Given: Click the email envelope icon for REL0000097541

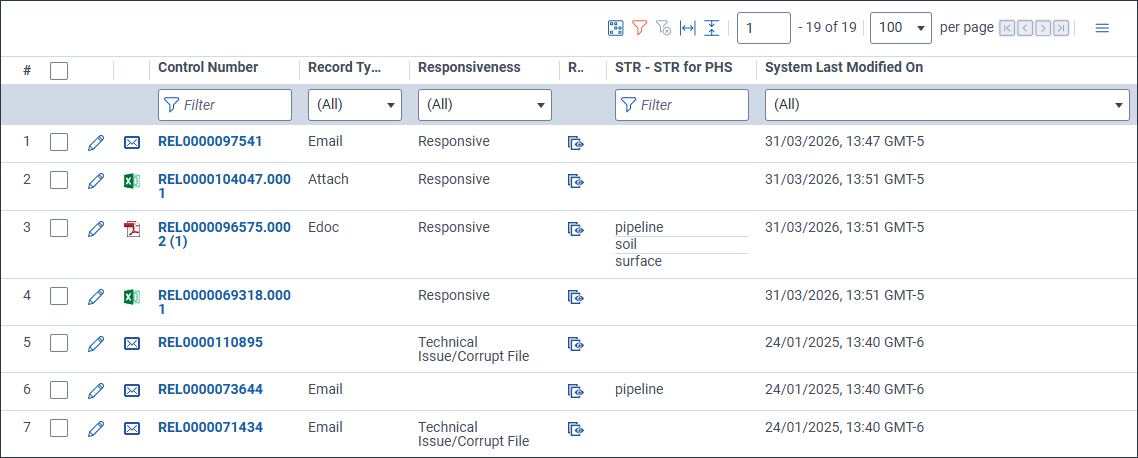Looking at the screenshot, I should [x=131, y=143].
